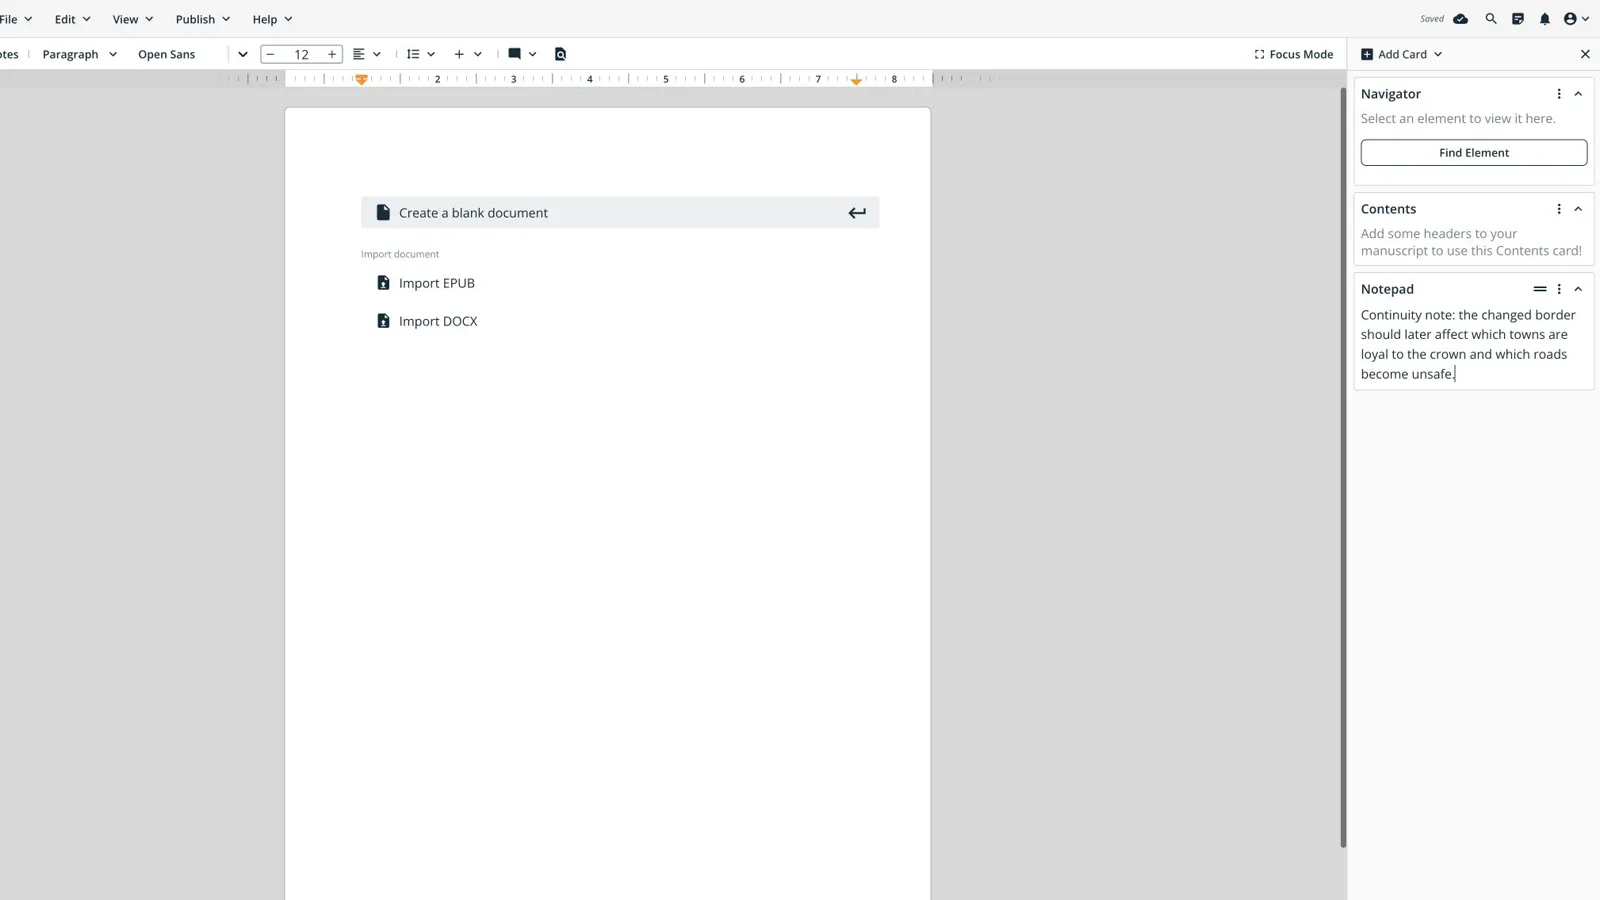Click the insert plus icon
1600x900 pixels.
[459, 54]
